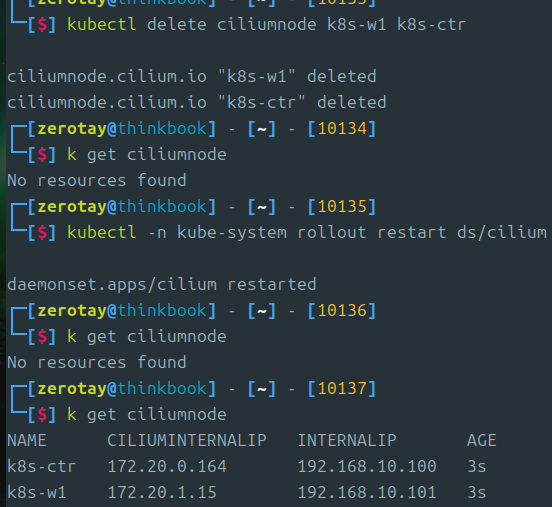Click the first 'No resources found' message
The width and height of the screenshot is (552, 507).
(x=97, y=180)
